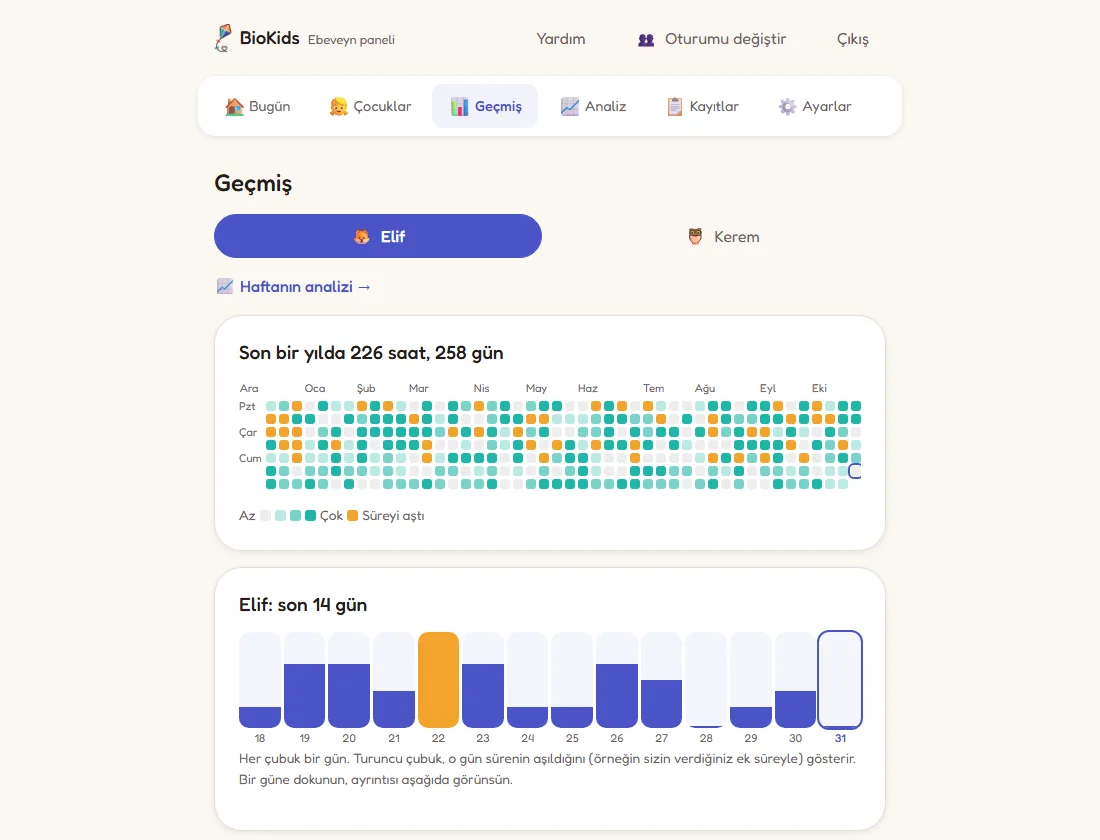The image size is (1100, 840).
Task: Click Çıkış to log out
Action: point(852,39)
